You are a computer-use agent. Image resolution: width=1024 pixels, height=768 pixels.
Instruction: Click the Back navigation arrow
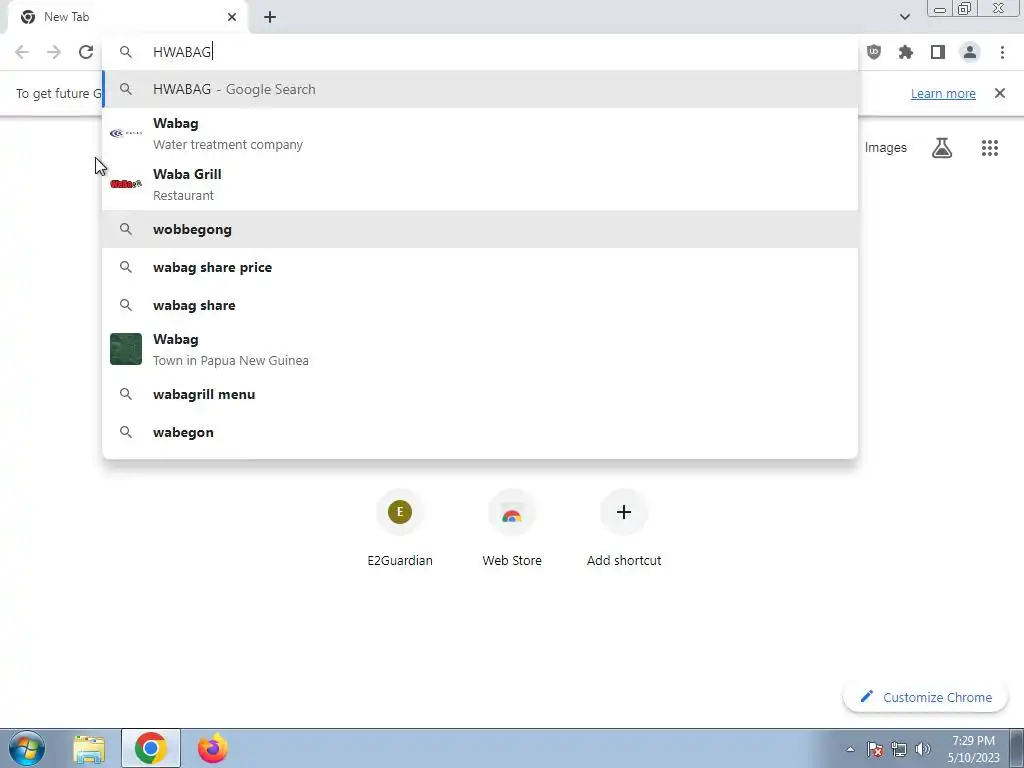(22, 52)
